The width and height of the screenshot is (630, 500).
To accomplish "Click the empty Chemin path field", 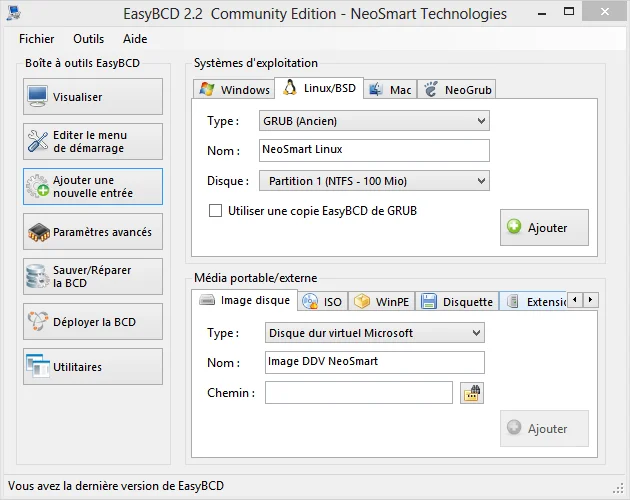I will coord(359,393).
